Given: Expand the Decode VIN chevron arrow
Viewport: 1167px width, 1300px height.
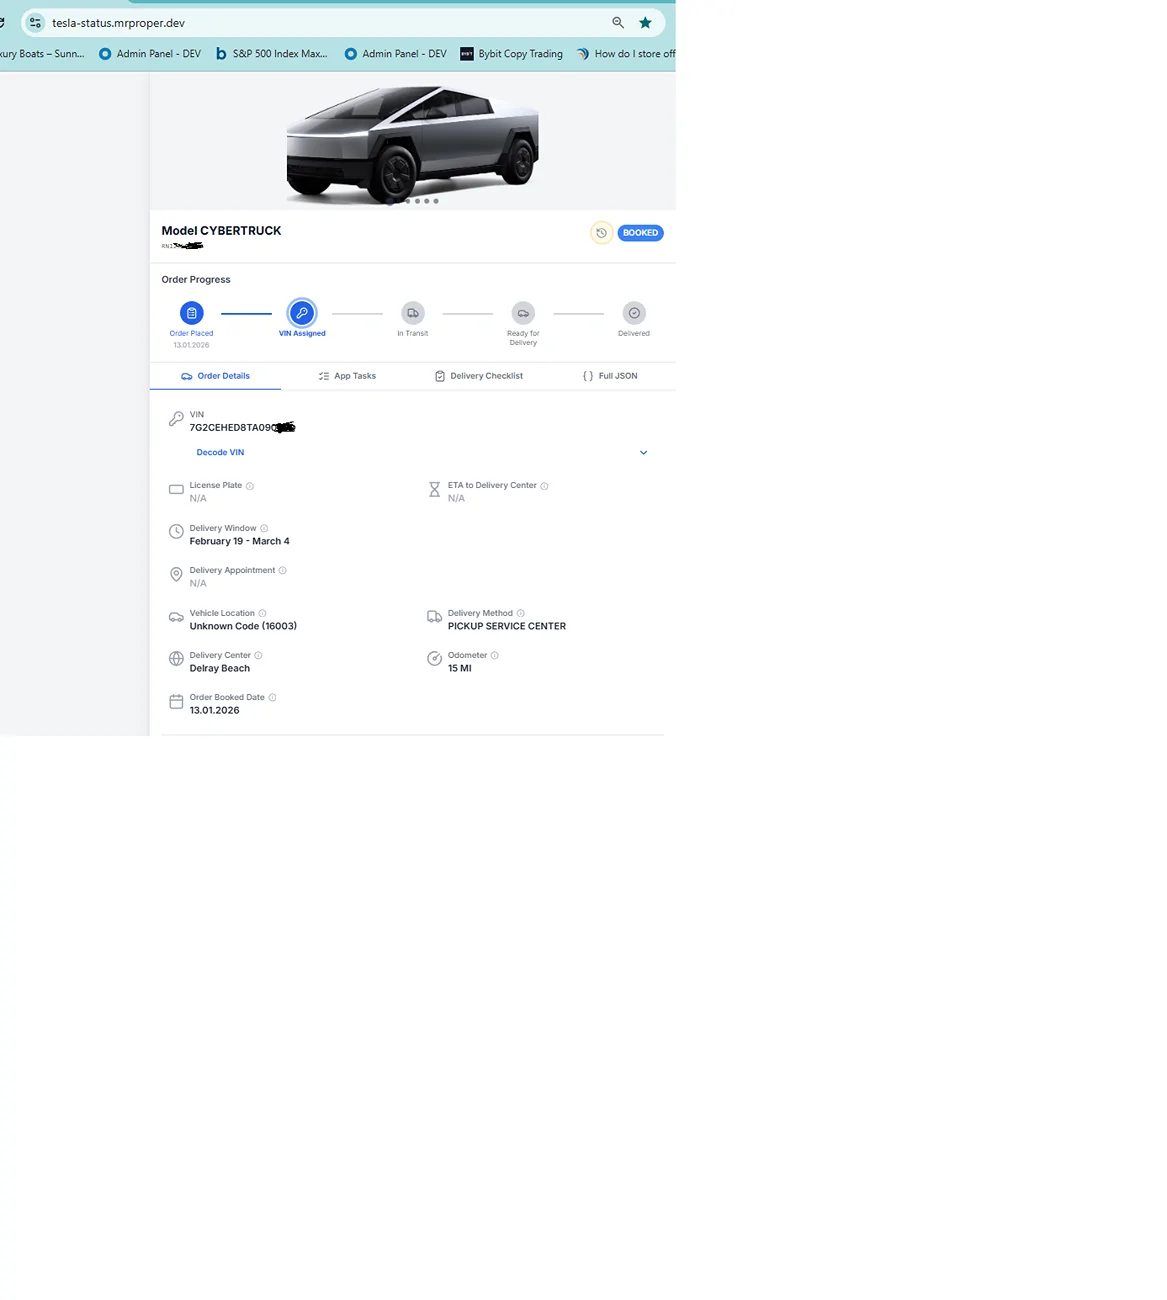Looking at the screenshot, I should (643, 453).
